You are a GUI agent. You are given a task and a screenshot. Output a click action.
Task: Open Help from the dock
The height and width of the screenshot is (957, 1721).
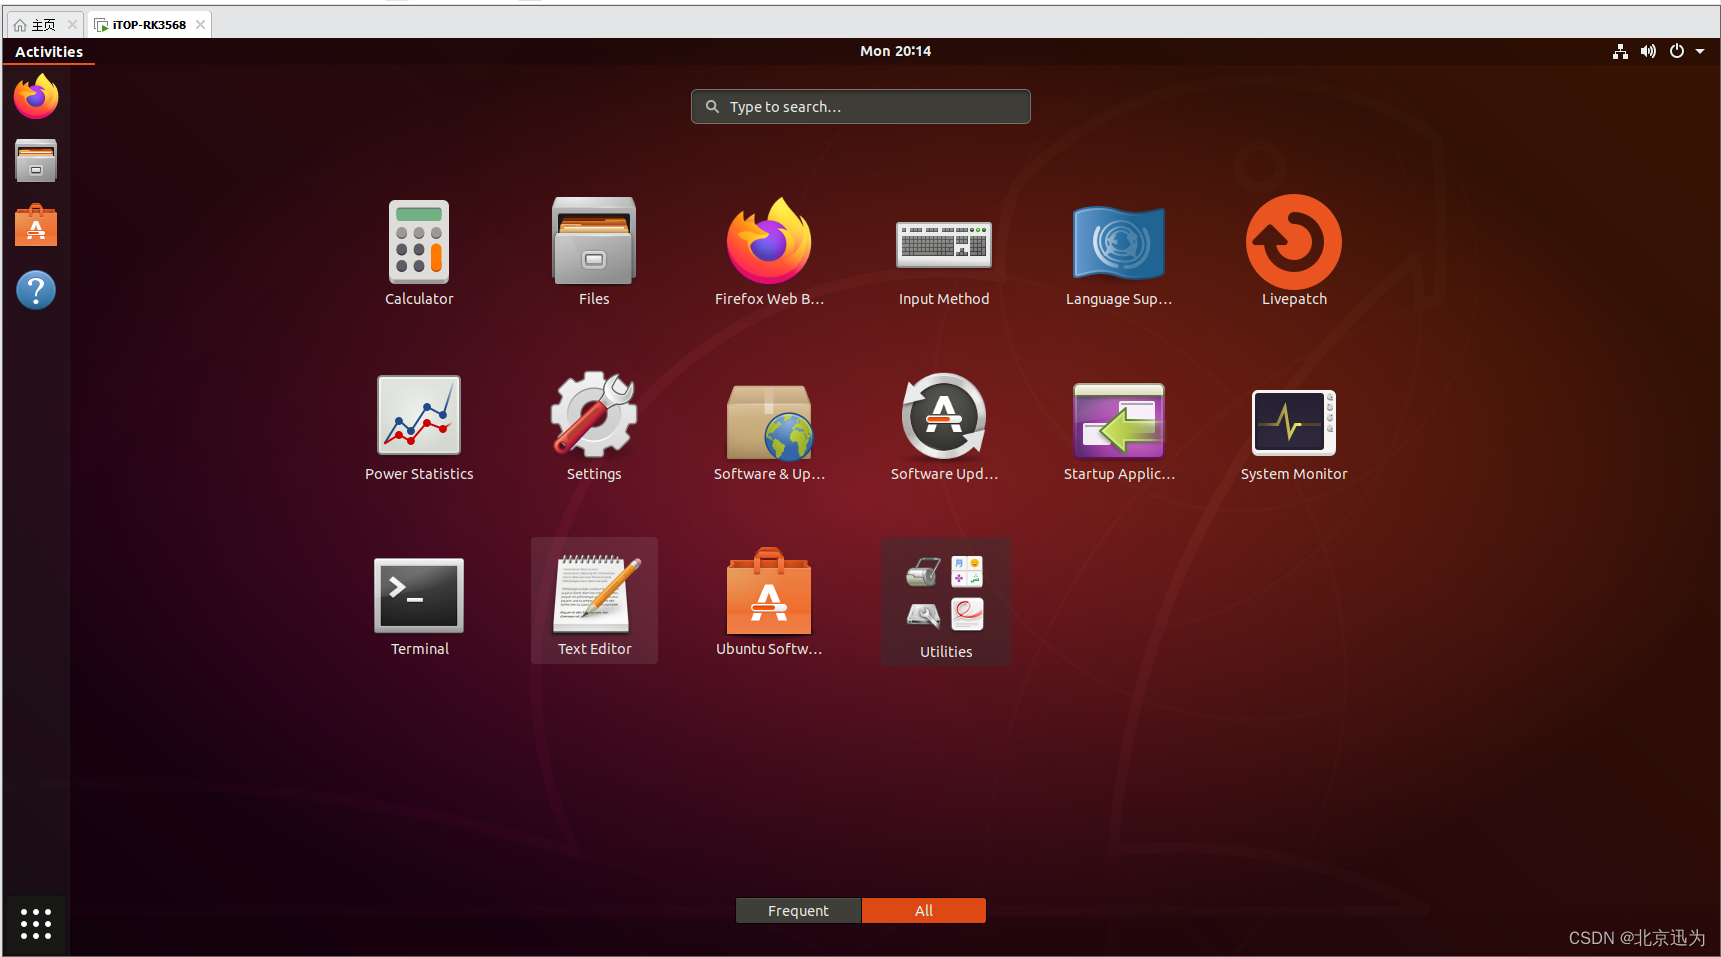[36, 290]
